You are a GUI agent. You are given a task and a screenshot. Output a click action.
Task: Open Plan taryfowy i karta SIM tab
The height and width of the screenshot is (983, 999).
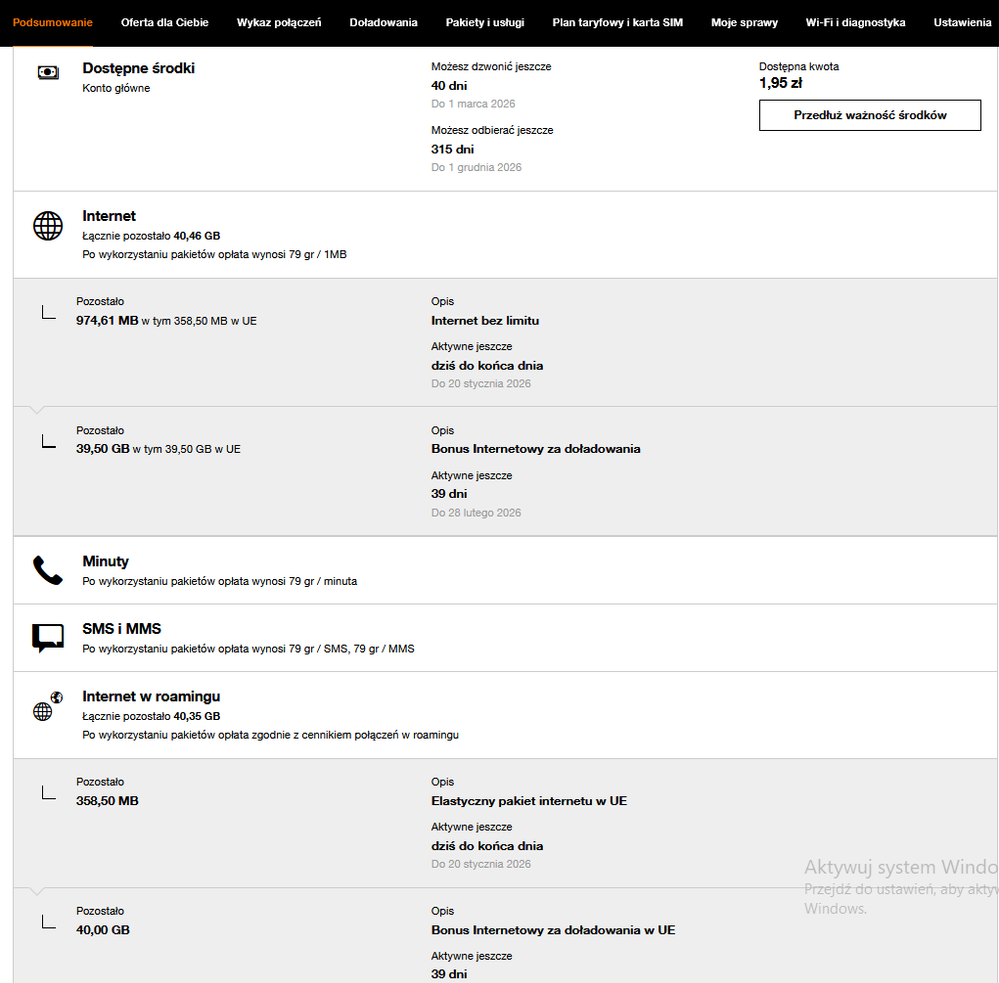617,22
